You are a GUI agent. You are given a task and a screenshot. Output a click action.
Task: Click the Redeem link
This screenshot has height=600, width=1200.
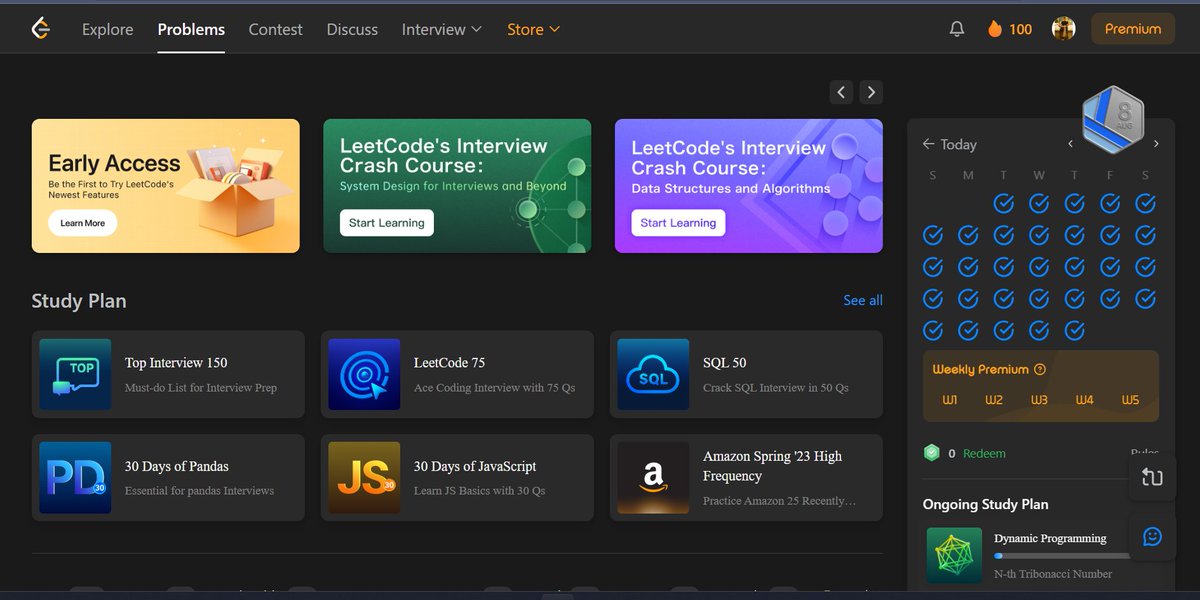click(984, 453)
